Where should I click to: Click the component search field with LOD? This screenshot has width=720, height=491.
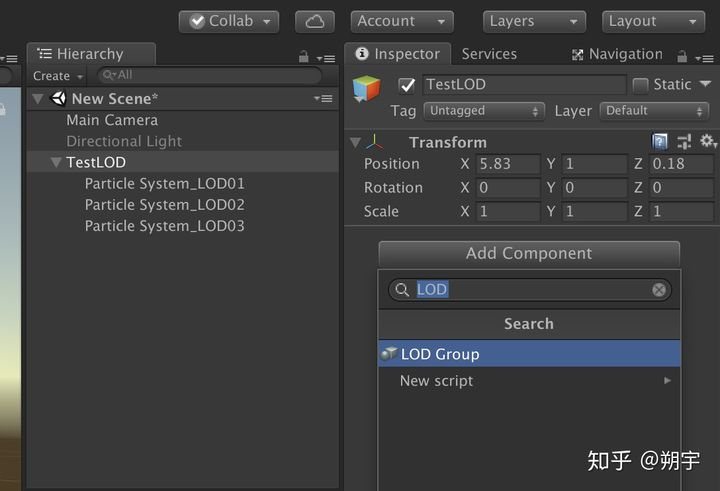530,290
